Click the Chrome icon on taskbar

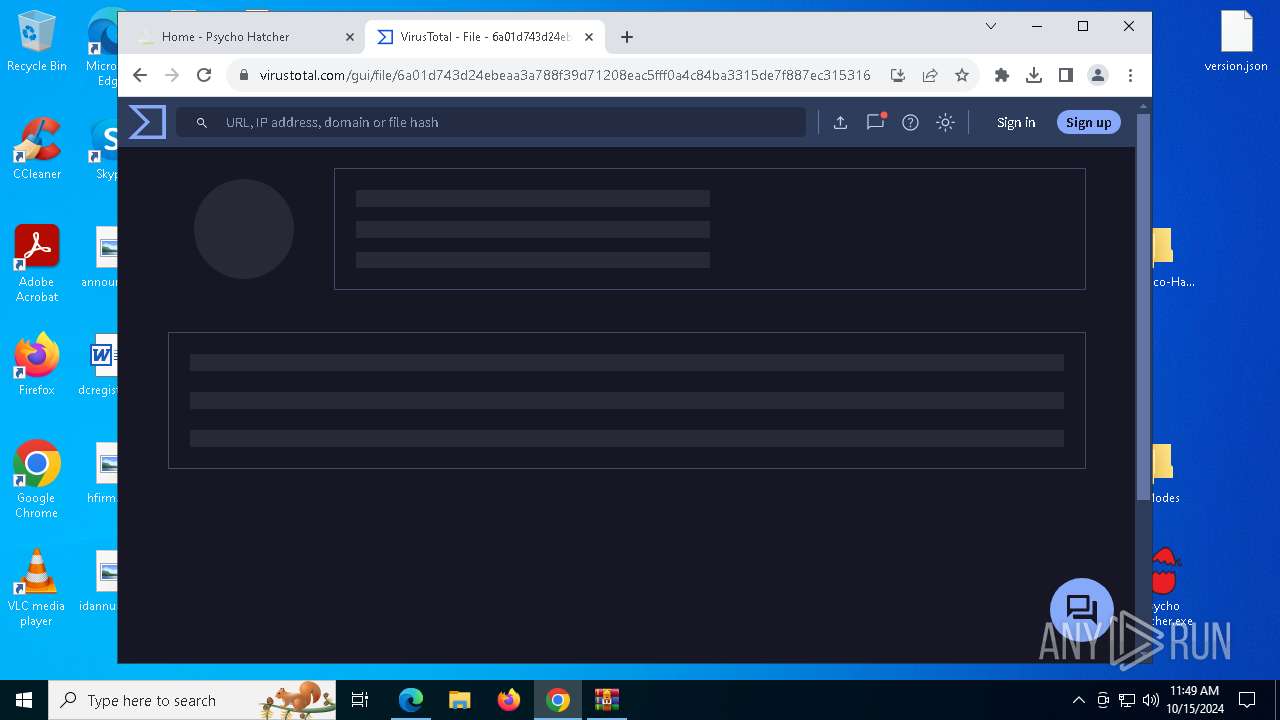(x=558, y=700)
